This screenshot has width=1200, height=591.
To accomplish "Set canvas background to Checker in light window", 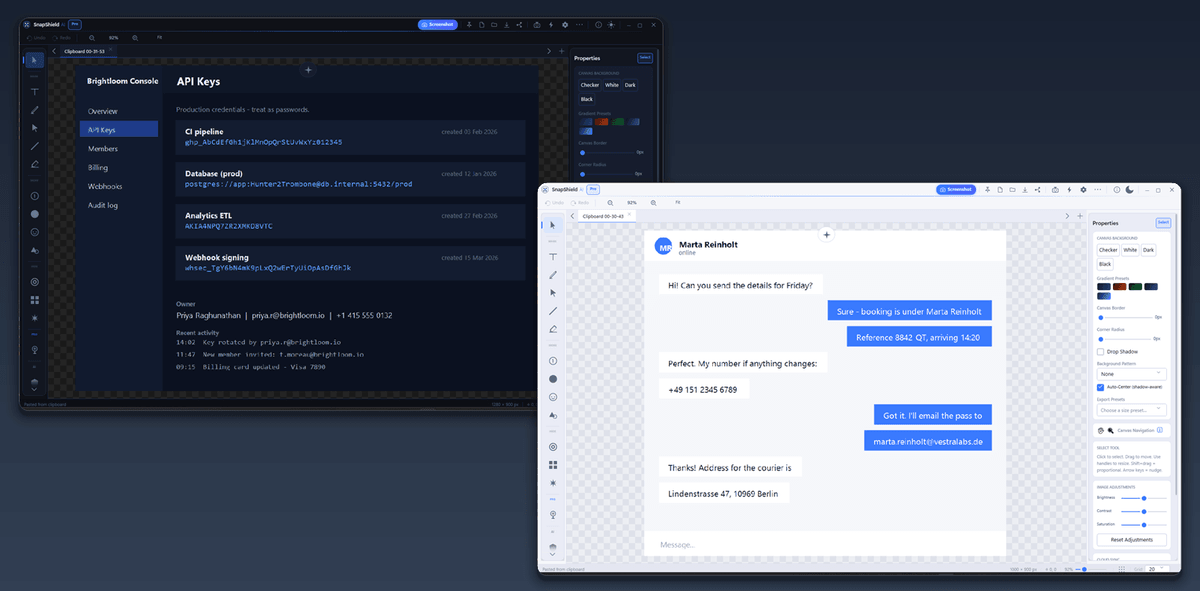I will [x=1108, y=249].
